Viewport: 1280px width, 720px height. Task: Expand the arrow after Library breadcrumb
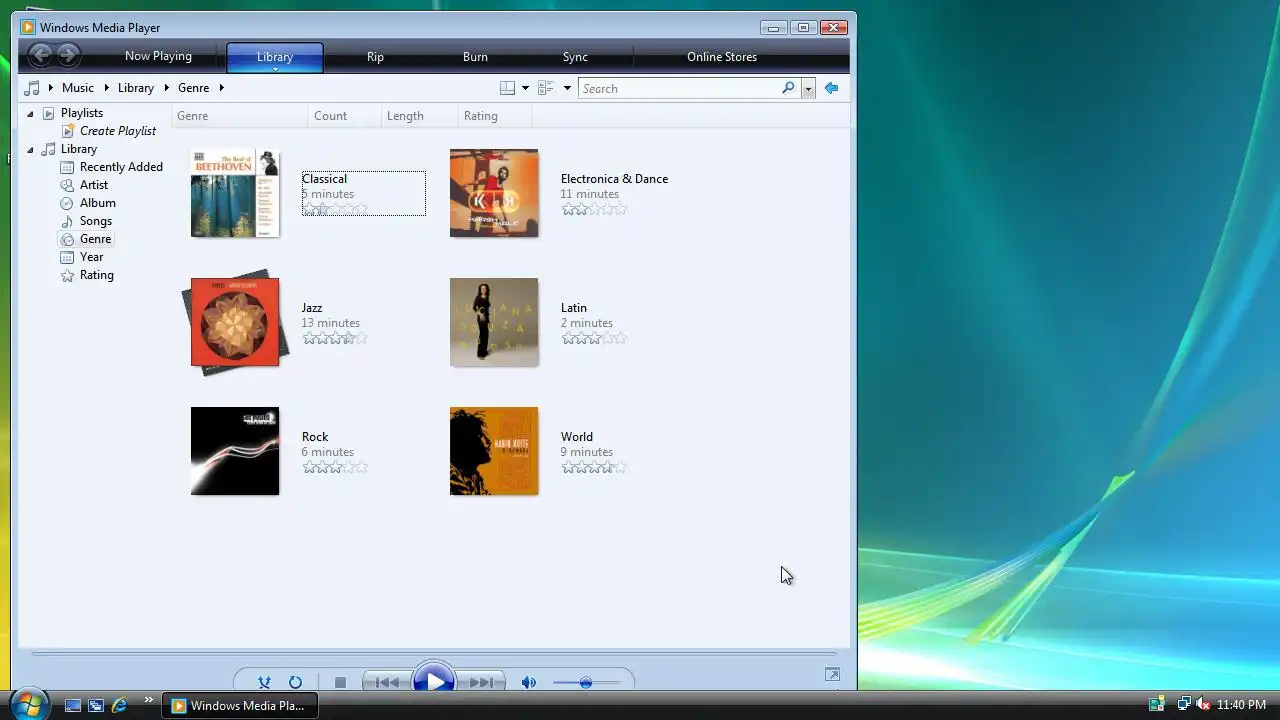(166, 88)
